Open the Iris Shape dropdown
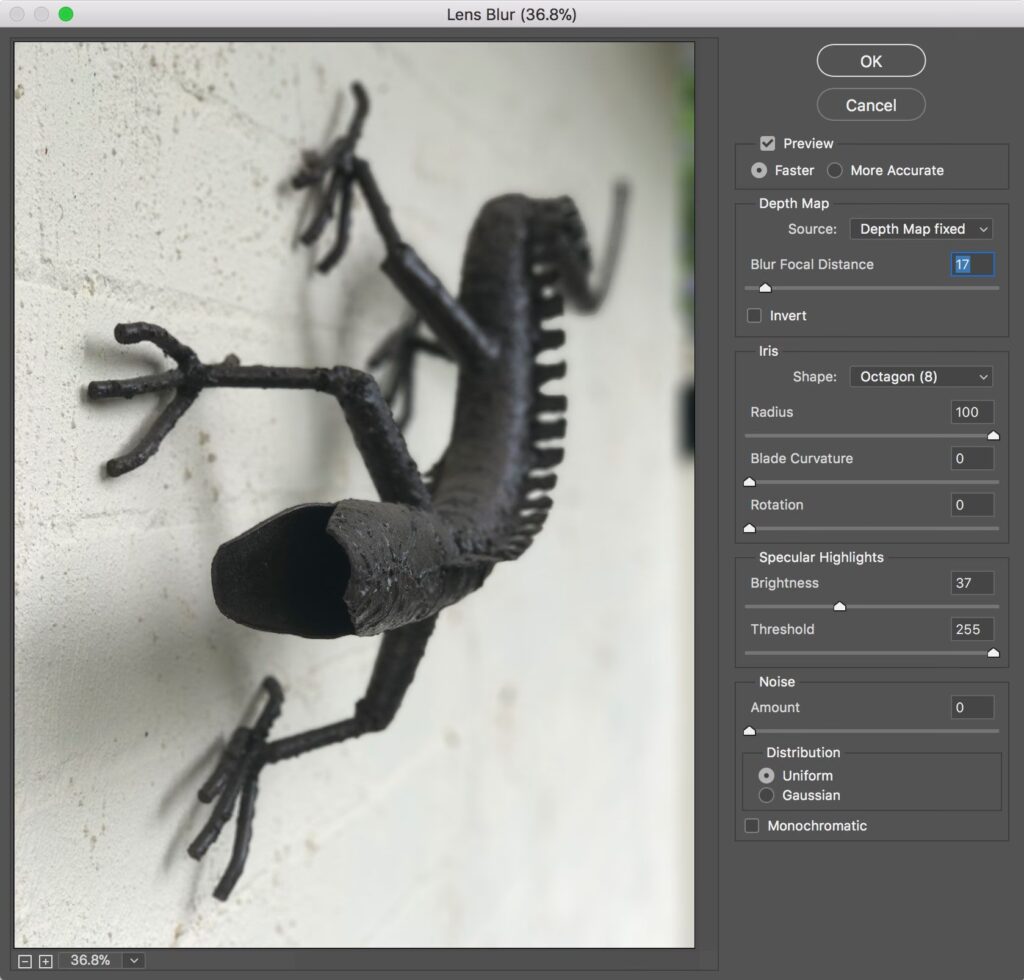1024x980 pixels. click(x=921, y=377)
